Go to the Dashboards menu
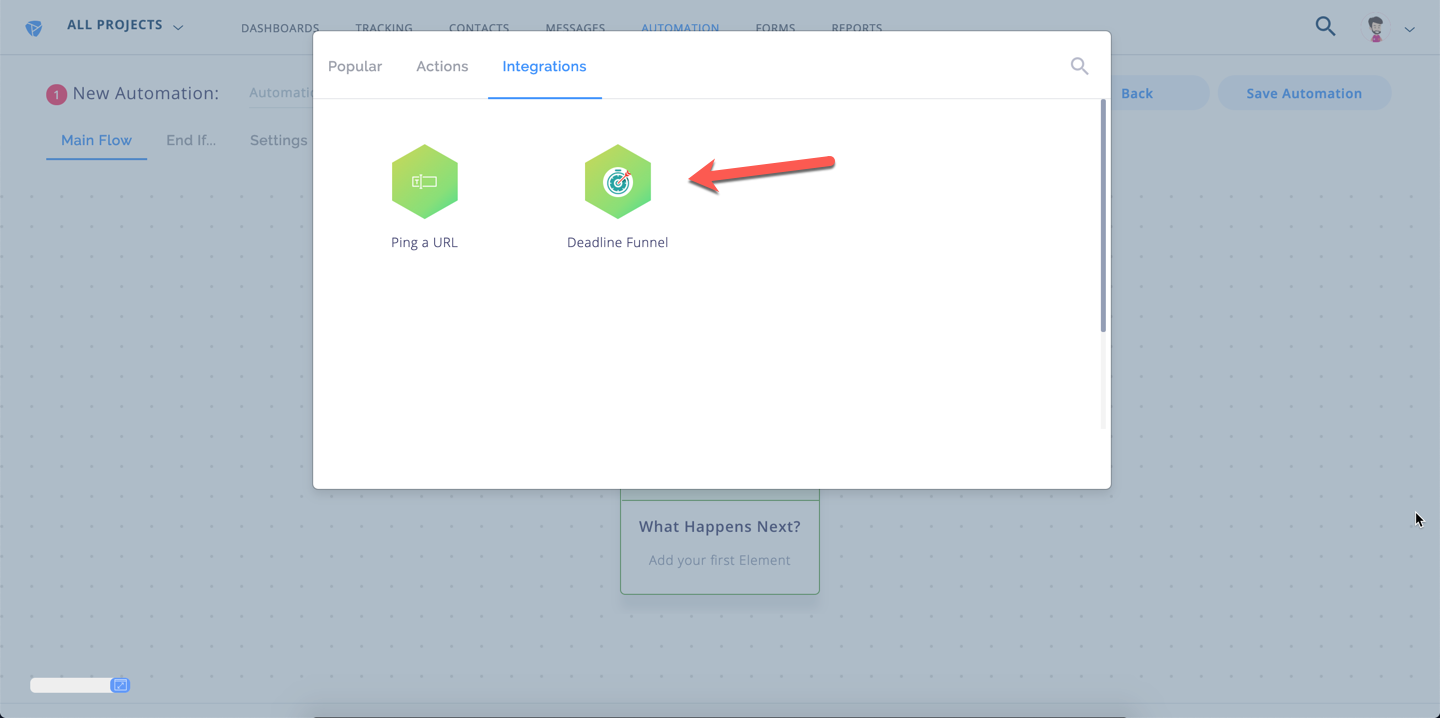 pyautogui.click(x=280, y=29)
